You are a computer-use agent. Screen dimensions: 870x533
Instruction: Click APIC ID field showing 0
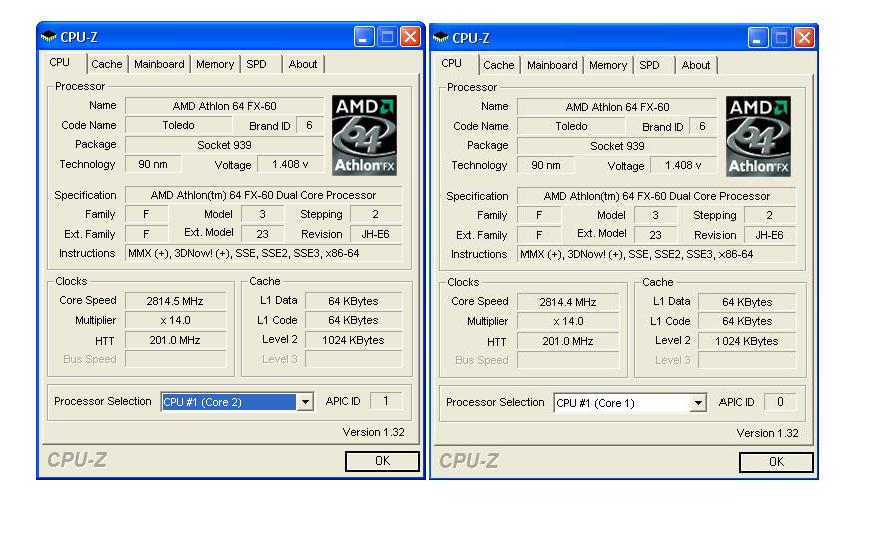(780, 402)
